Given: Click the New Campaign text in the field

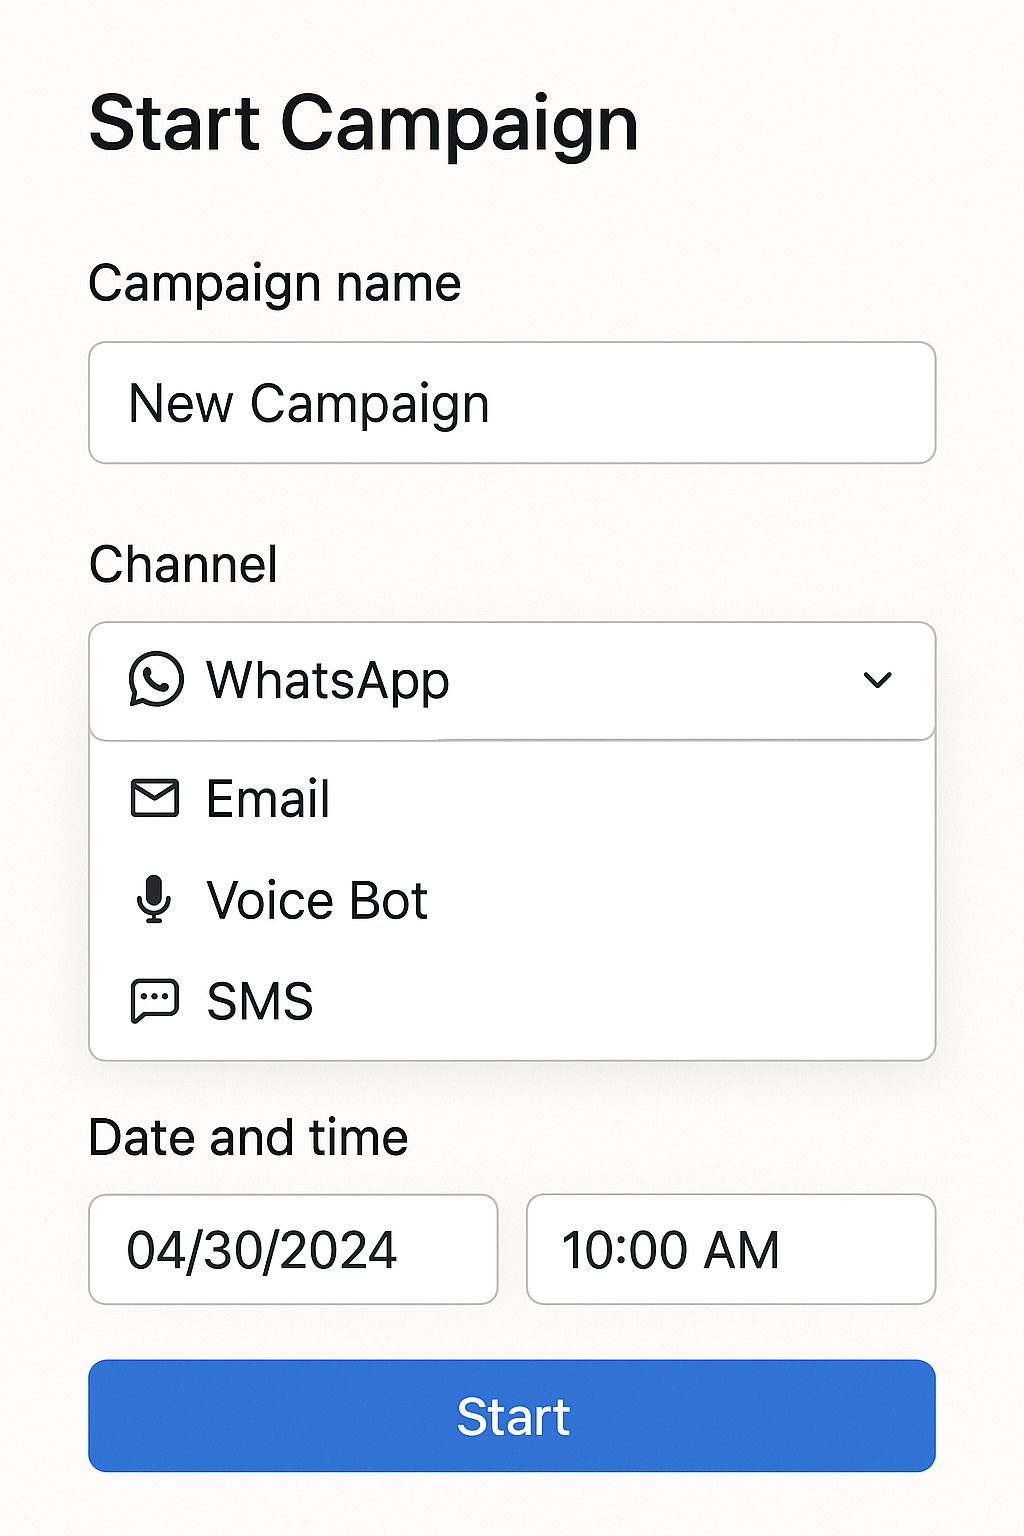Looking at the screenshot, I should click(309, 404).
